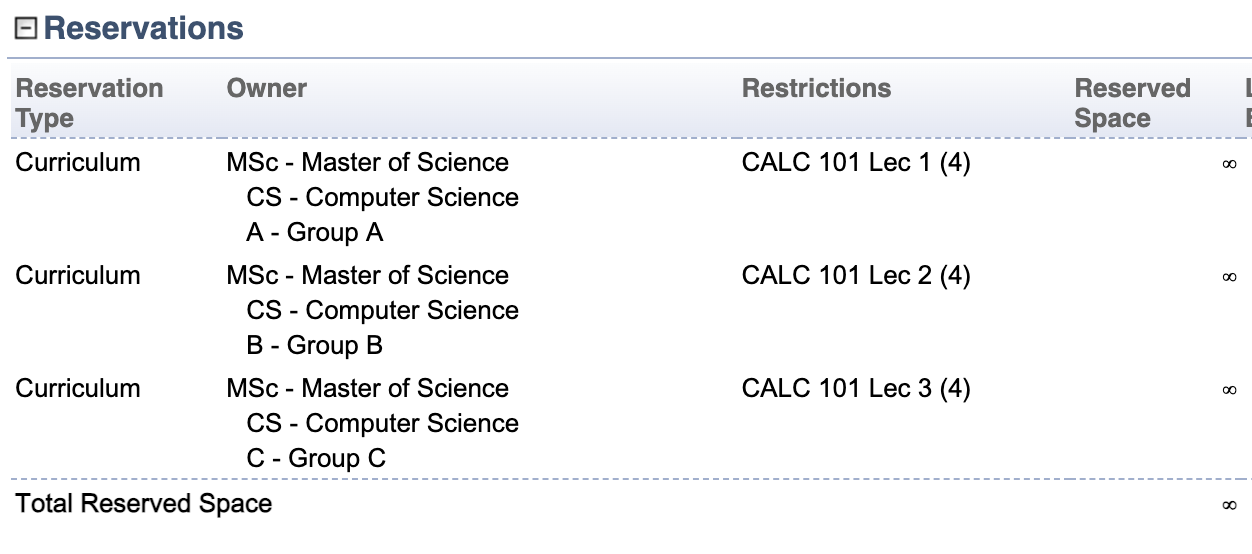
Task: Click infinity reserved space for Lec 3
Action: pyautogui.click(x=1229, y=390)
